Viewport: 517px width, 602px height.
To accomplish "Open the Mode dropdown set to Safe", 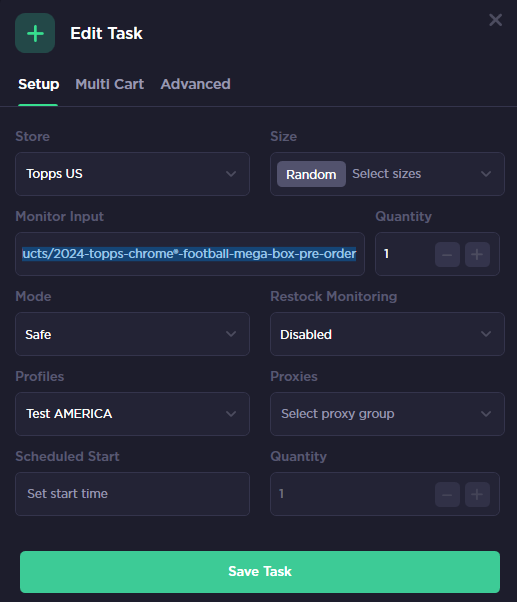I will [x=132, y=334].
